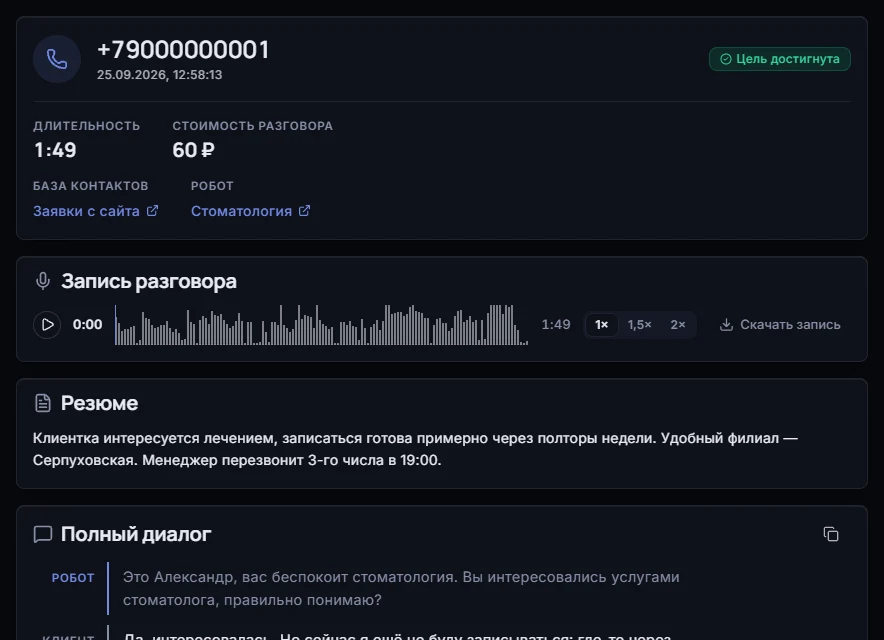Click the Цель достигнута status badge
884x640 pixels.
pyautogui.click(x=780, y=59)
